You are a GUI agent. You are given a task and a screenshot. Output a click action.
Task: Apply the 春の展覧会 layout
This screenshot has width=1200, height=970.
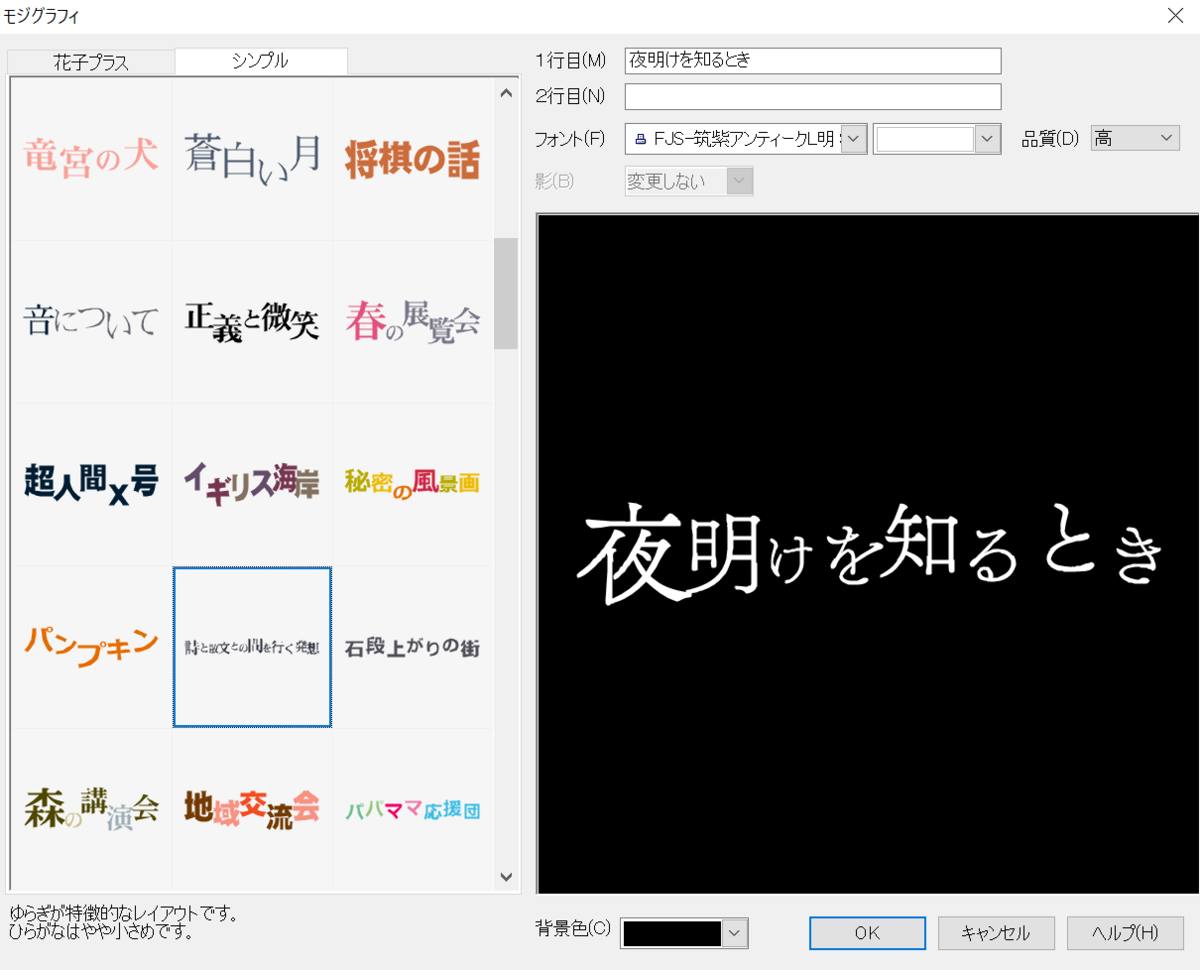(x=412, y=318)
